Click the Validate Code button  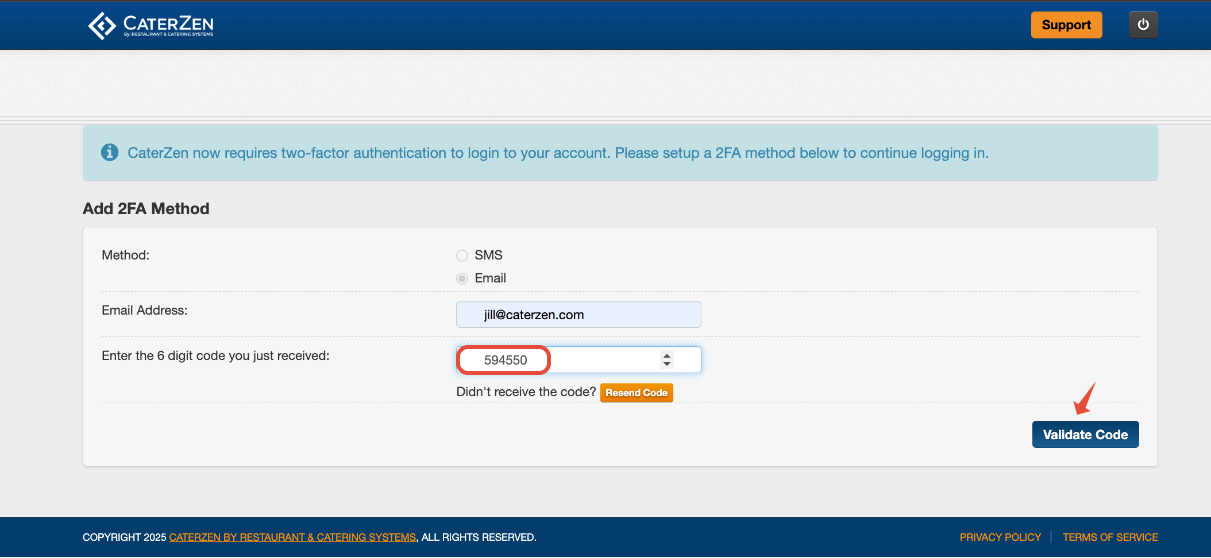(x=1085, y=434)
